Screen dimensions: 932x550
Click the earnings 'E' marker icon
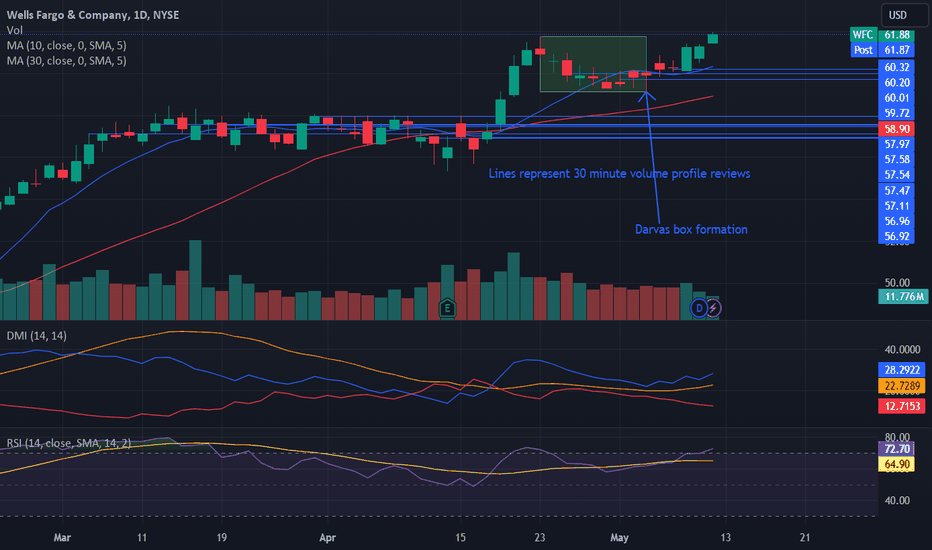447,308
